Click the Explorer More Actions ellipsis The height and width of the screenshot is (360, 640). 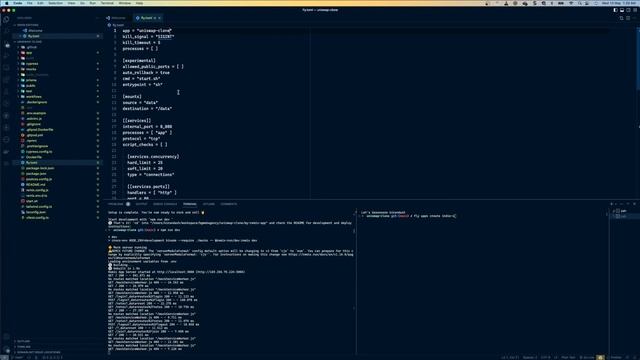pyautogui.click(x=97, y=18)
